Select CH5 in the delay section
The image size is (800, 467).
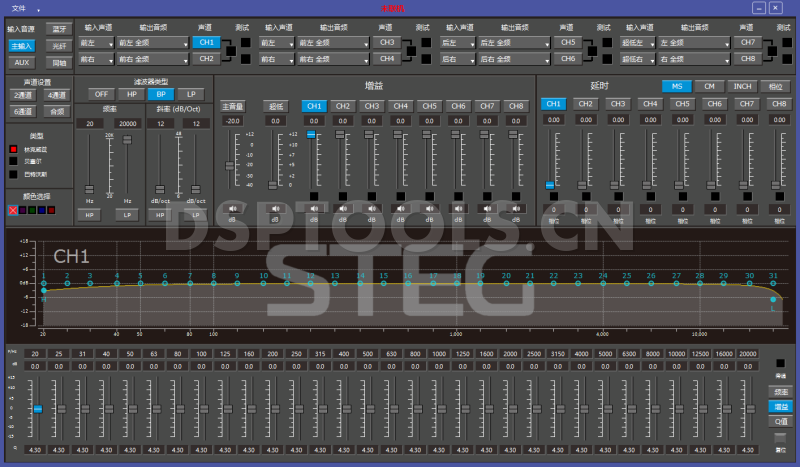pos(682,104)
